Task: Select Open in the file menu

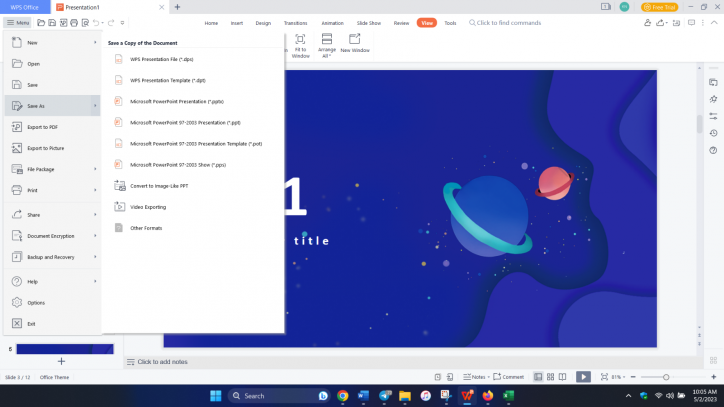Action: [x=52, y=64]
